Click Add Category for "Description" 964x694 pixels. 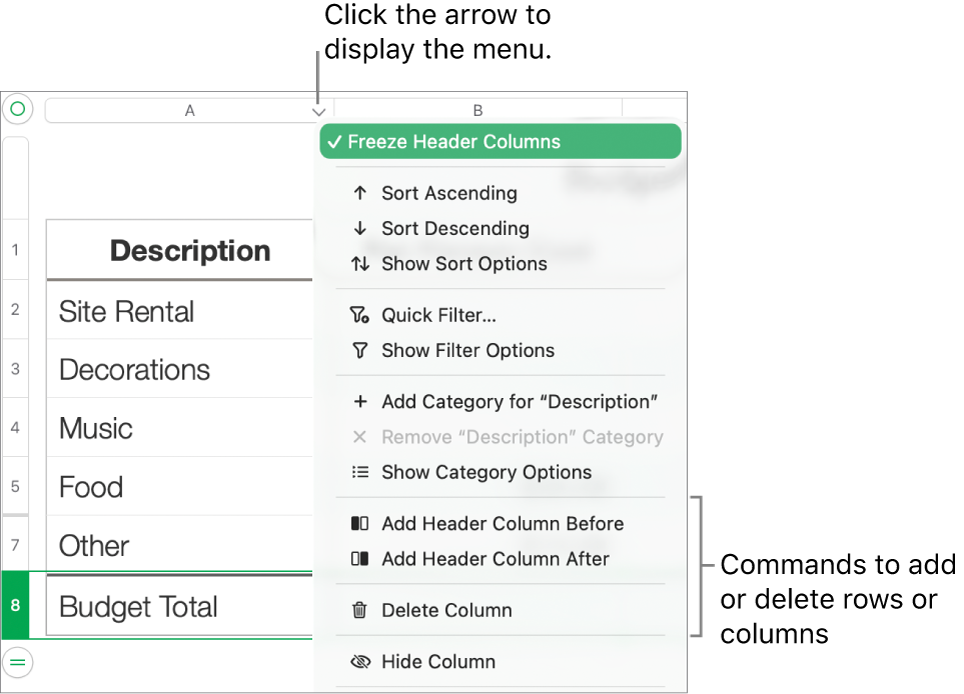pyautogui.click(x=519, y=401)
